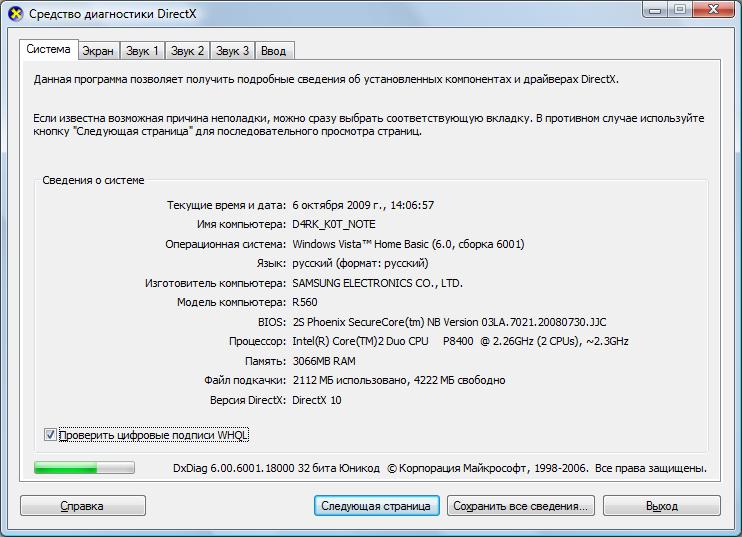
Task: Click the Текущие время и дата: label
Action: pyautogui.click(x=226, y=205)
